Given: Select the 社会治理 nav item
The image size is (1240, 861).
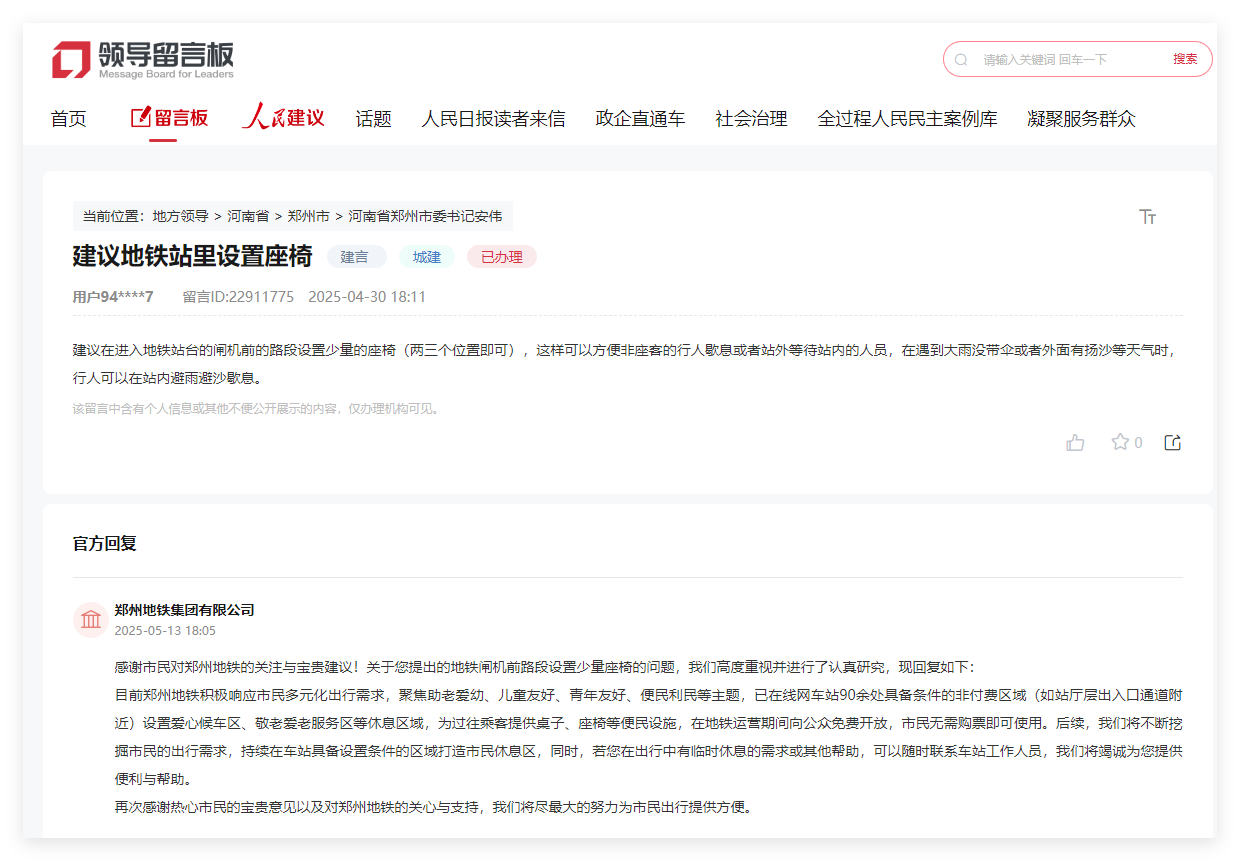Looking at the screenshot, I should (750, 118).
